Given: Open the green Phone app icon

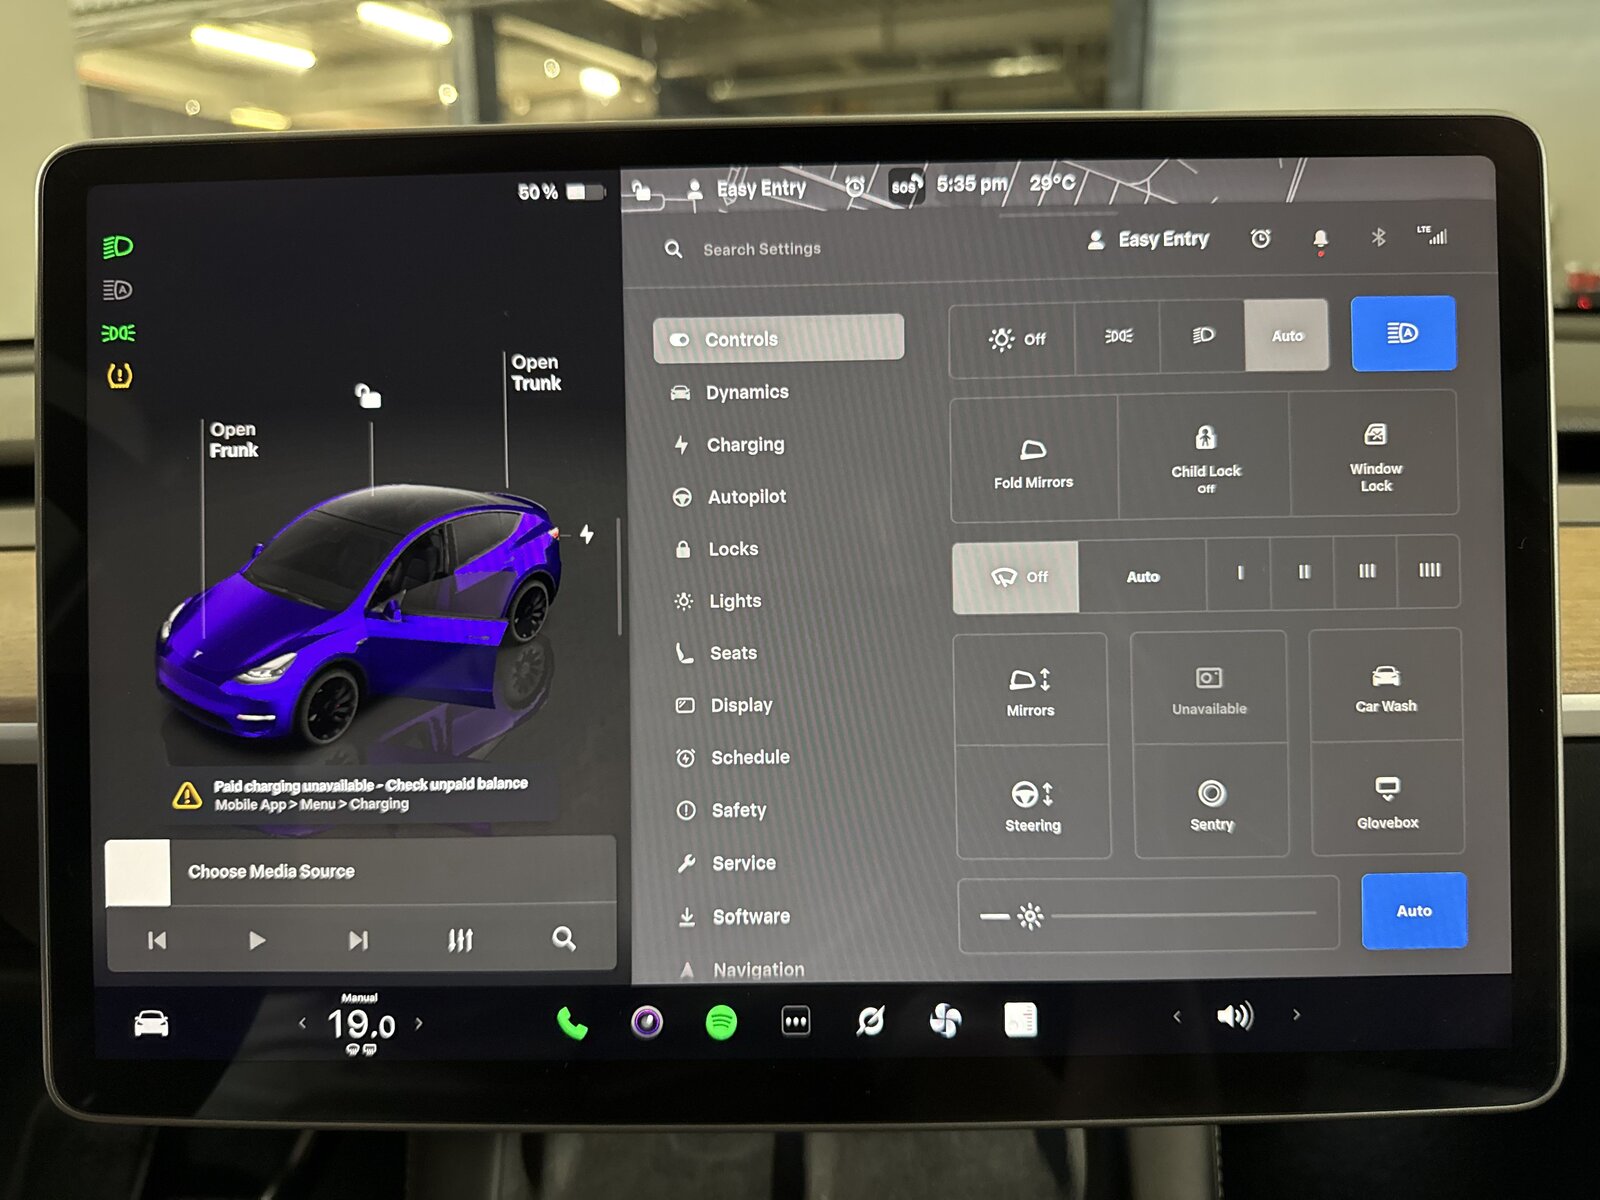Looking at the screenshot, I should (572, 1023).
